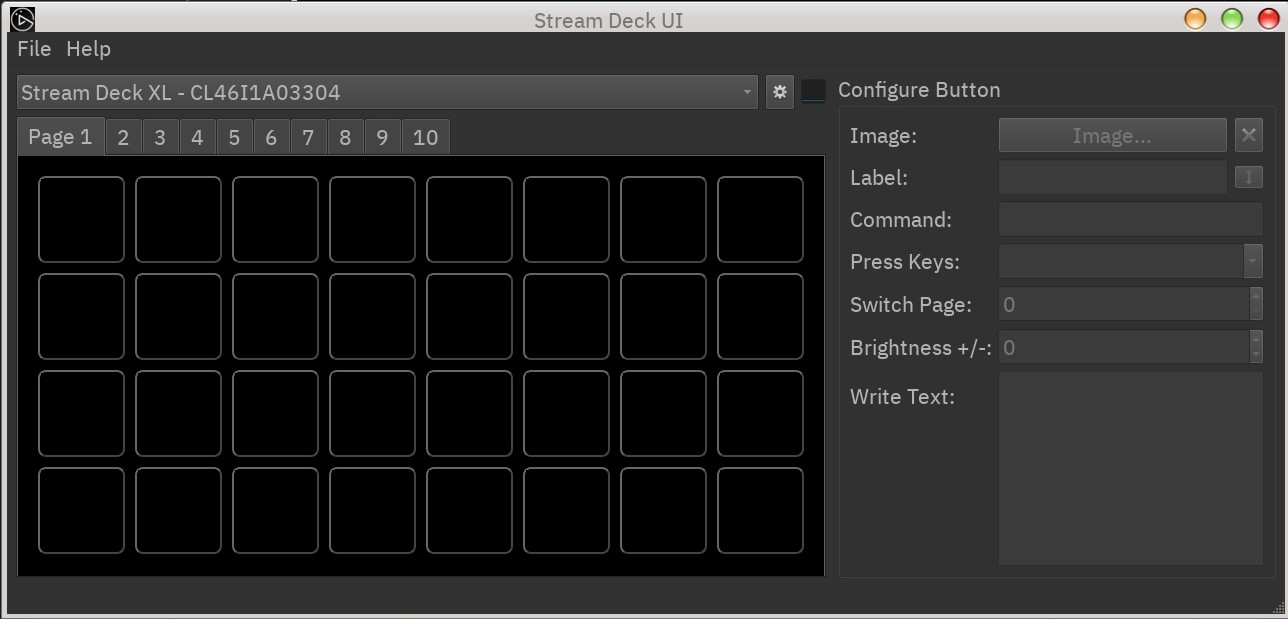
Task: Focus the Write Text area
Action: [1130, 468]
